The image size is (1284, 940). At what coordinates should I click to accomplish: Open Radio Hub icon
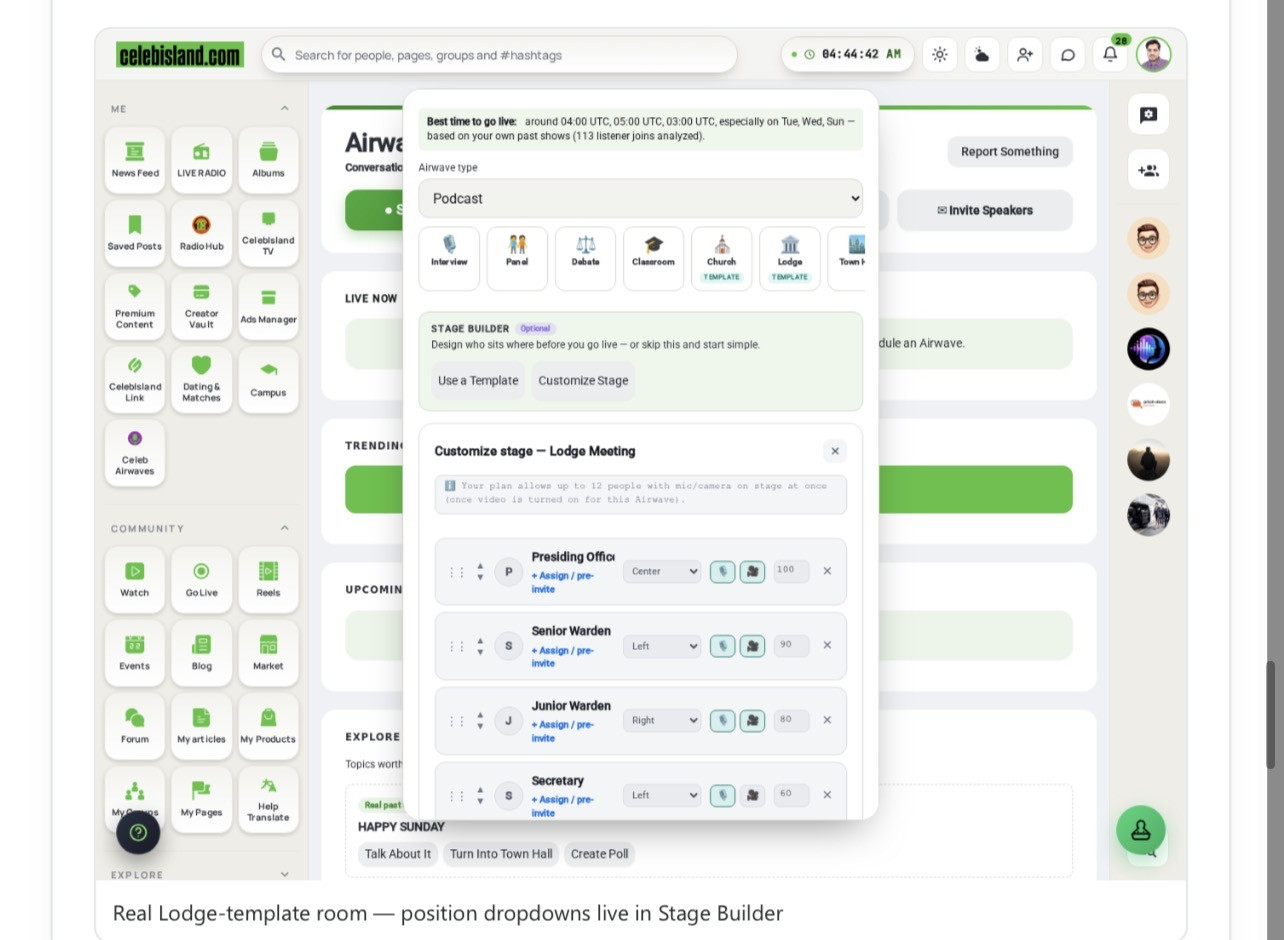point(201,233)
